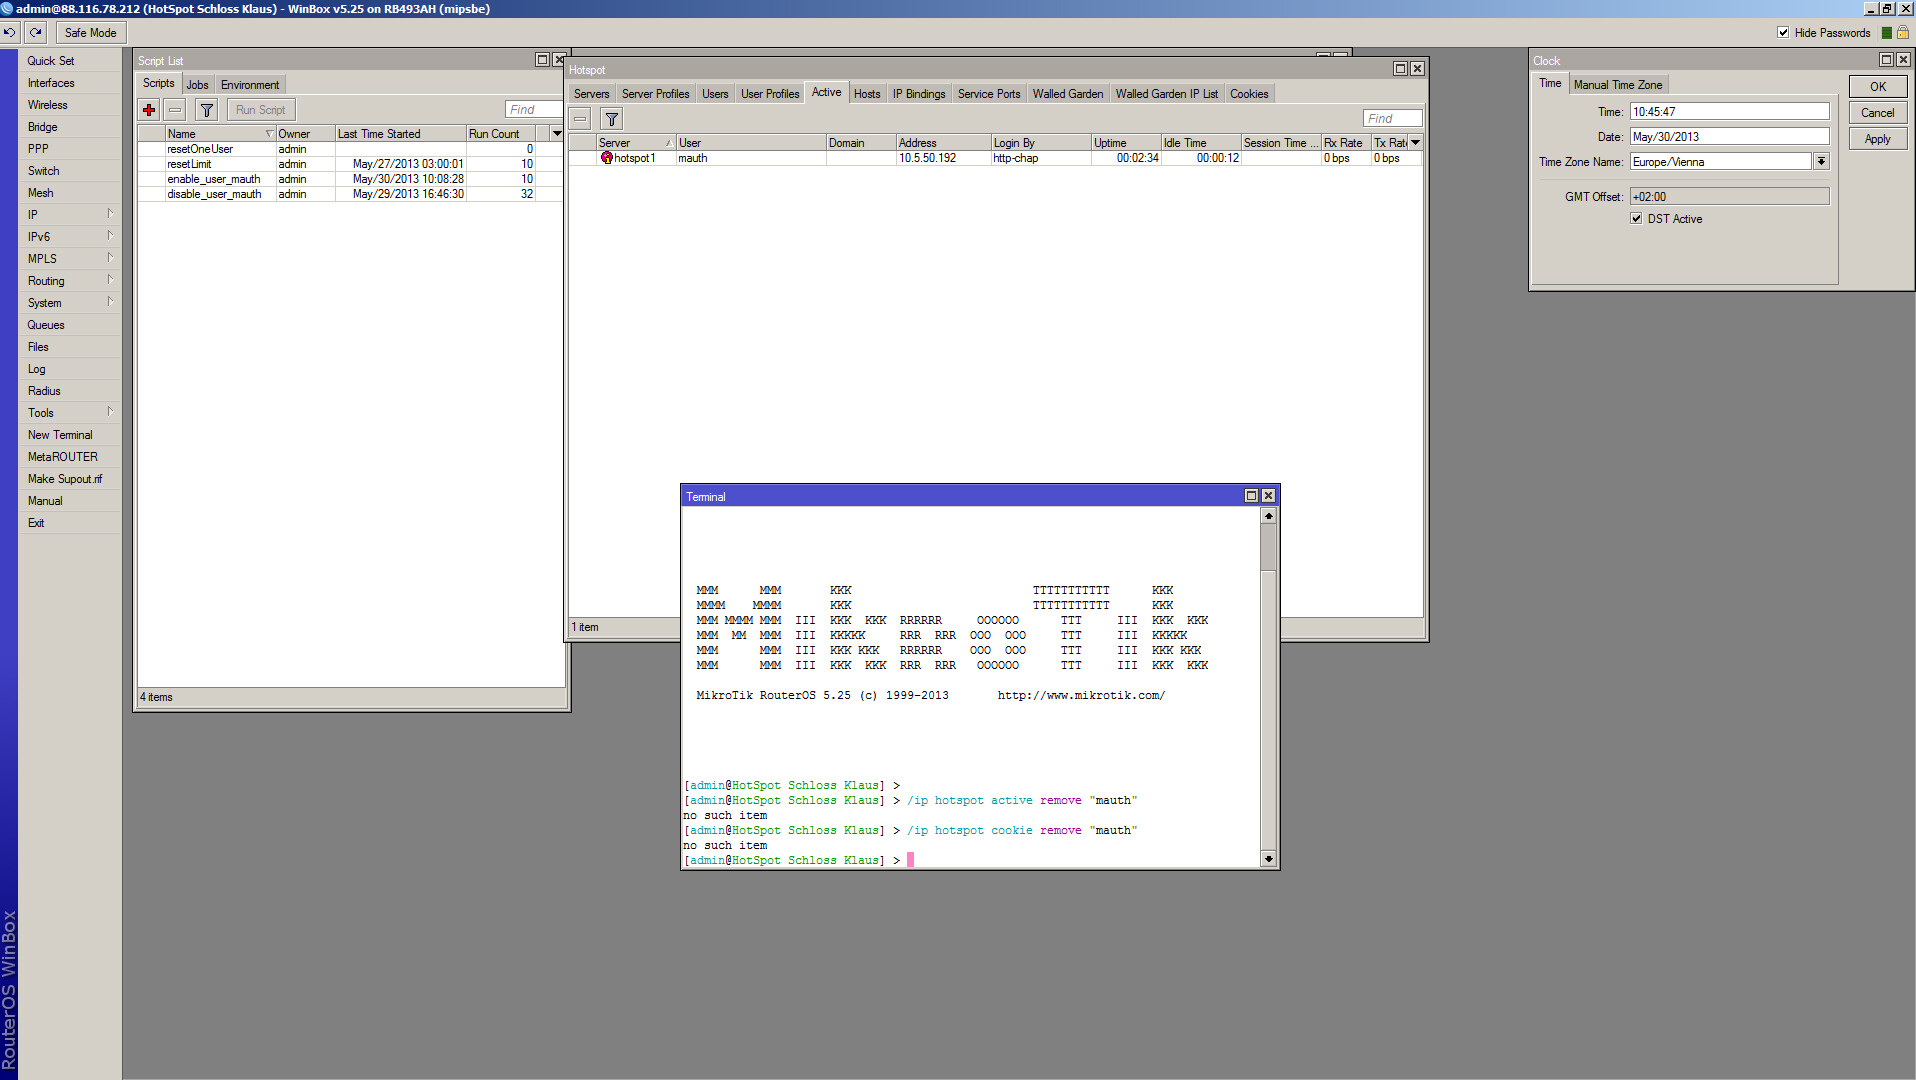
Task: Click the Date input field
Action: click(x=1730, y=137)
